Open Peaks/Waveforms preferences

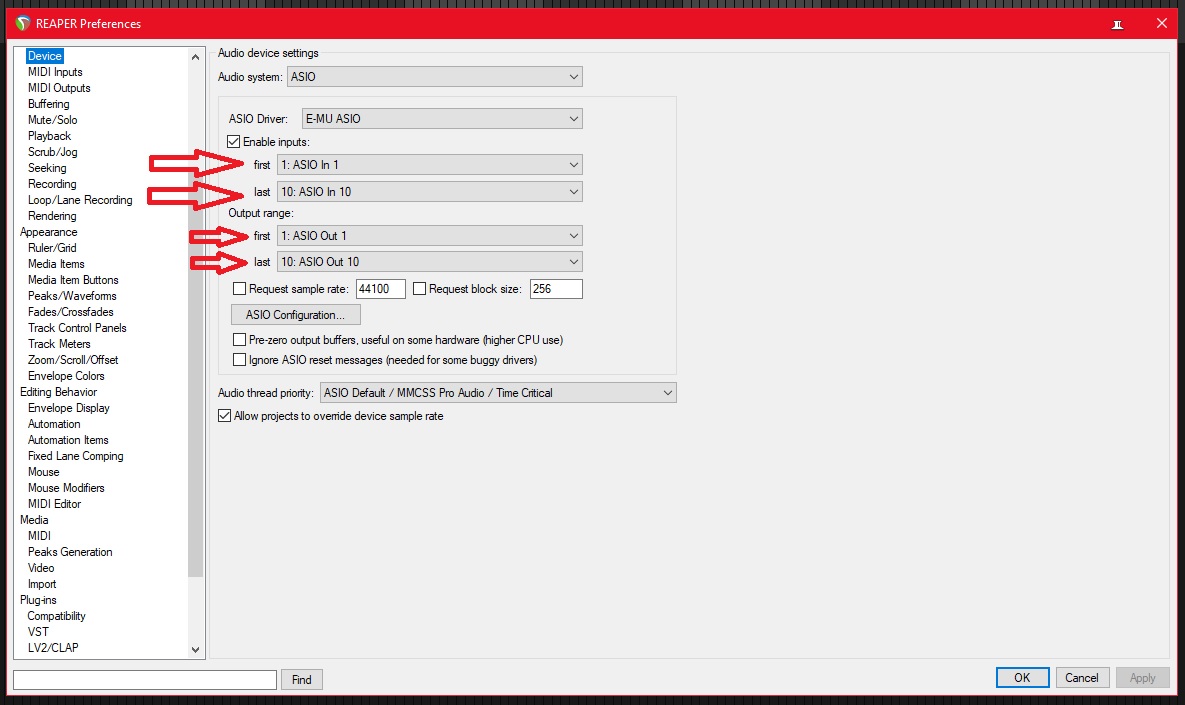(x=72, y=295)
